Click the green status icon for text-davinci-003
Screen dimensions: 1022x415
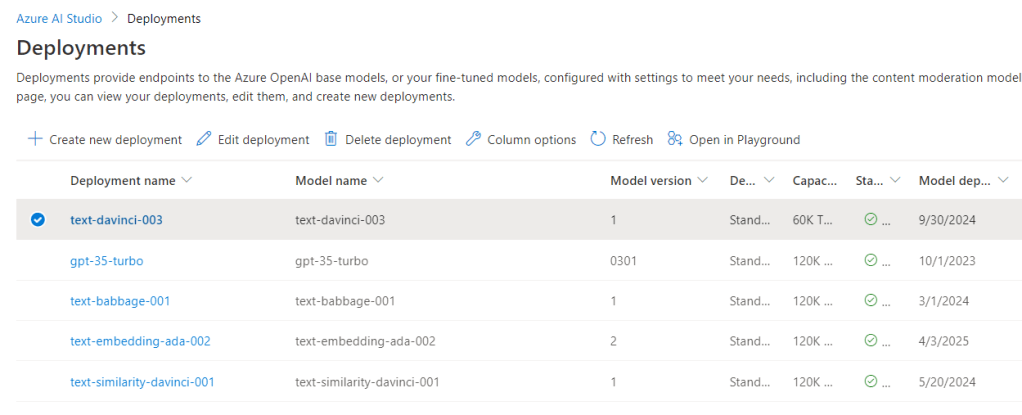pyautogui.click(x=870, y=220)
